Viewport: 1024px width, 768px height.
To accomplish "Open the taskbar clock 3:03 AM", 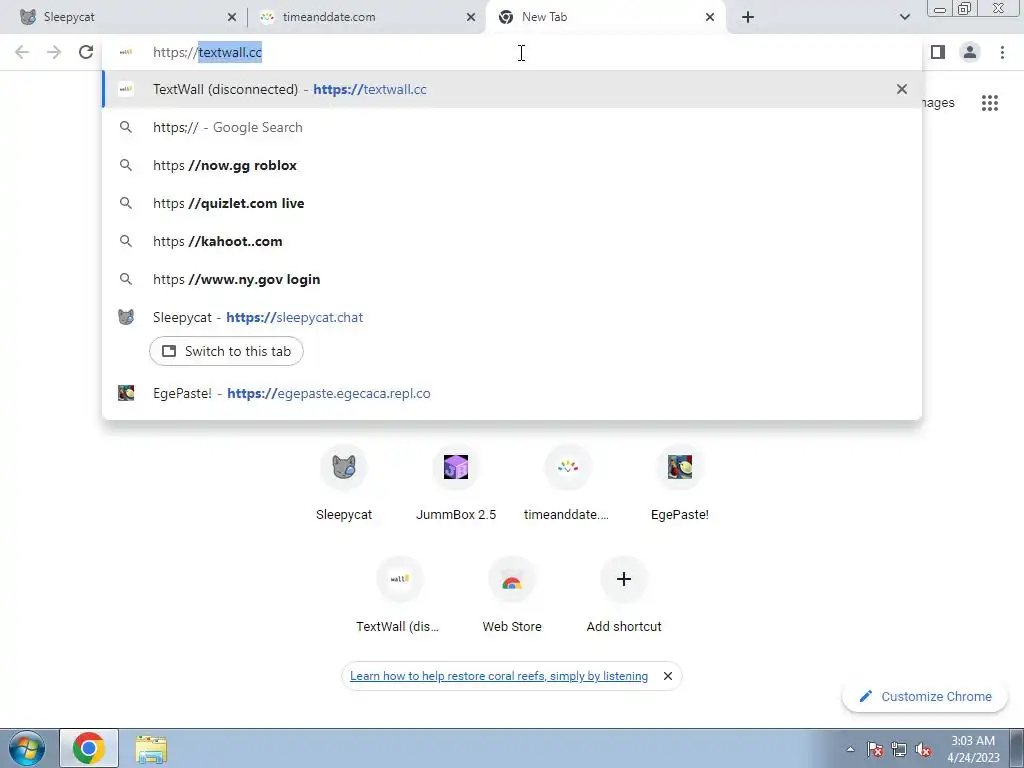I will (x=973, y=749).
